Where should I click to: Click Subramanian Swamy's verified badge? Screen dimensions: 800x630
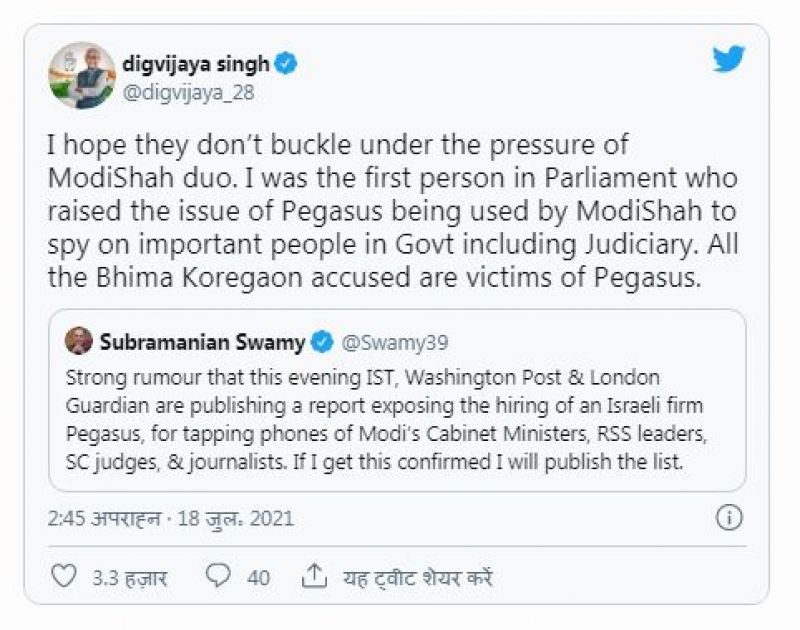pos(321,342)
